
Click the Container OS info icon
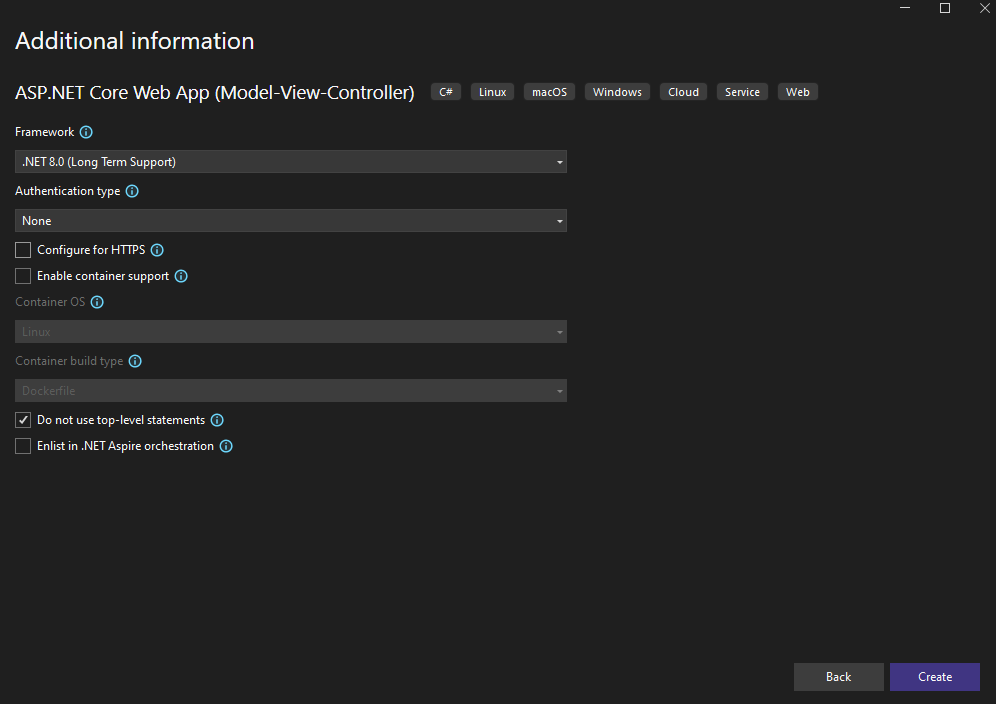click(x=97, y=302)
